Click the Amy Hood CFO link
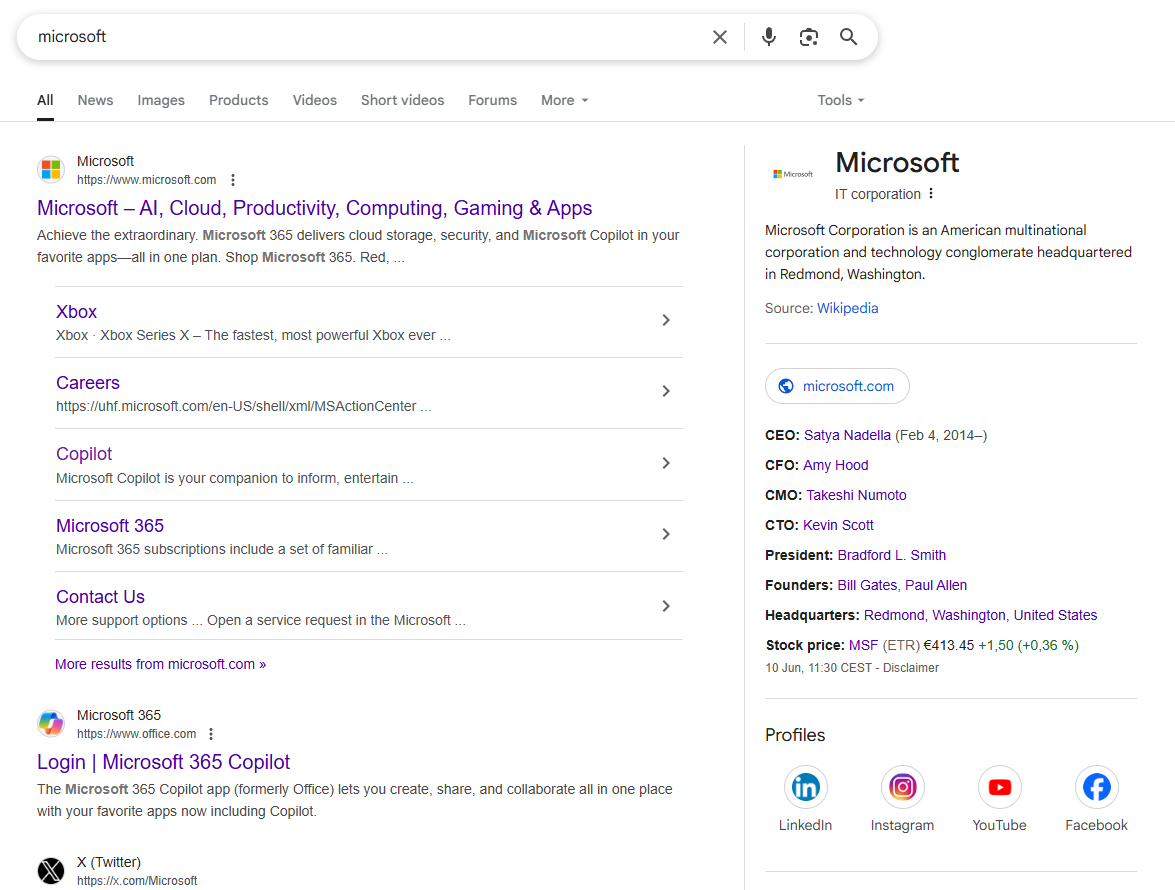The height and width of the screenshot is (890, 1175). coord(836,465)
